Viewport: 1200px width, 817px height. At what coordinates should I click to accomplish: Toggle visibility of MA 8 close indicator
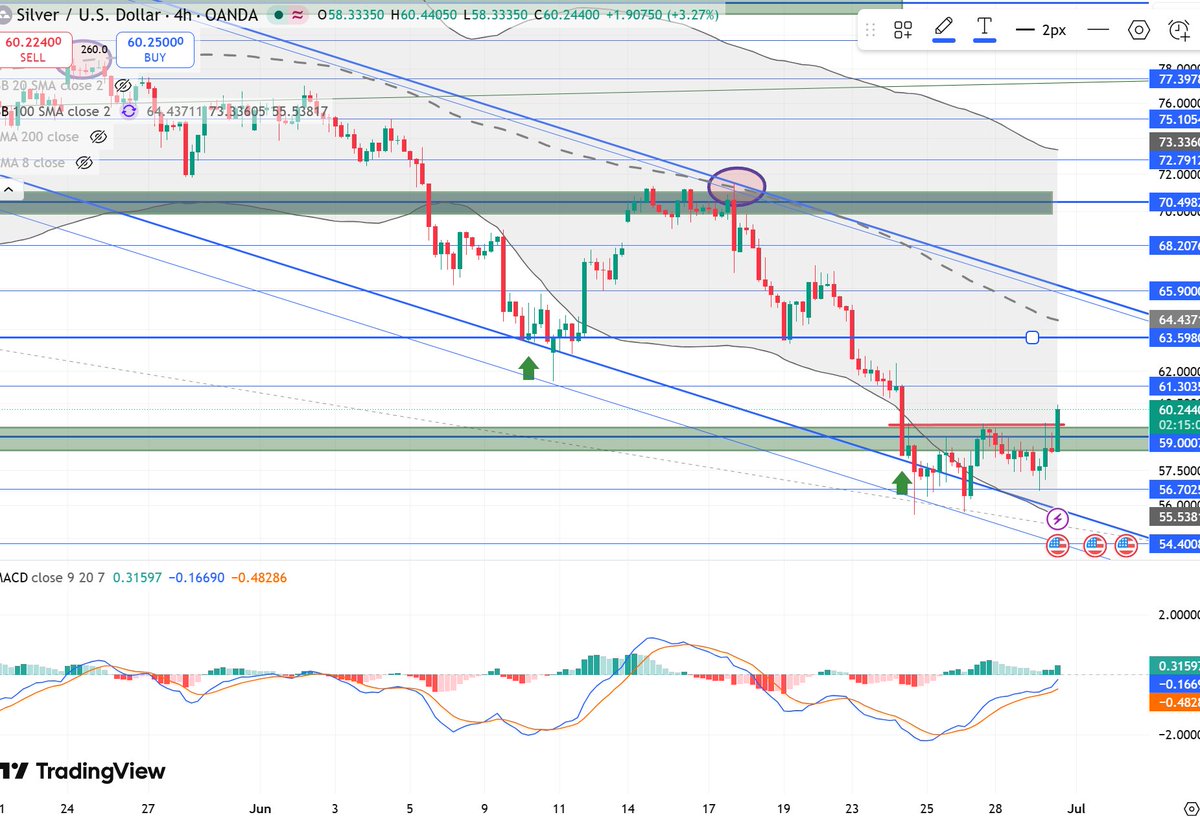[84, 162]
